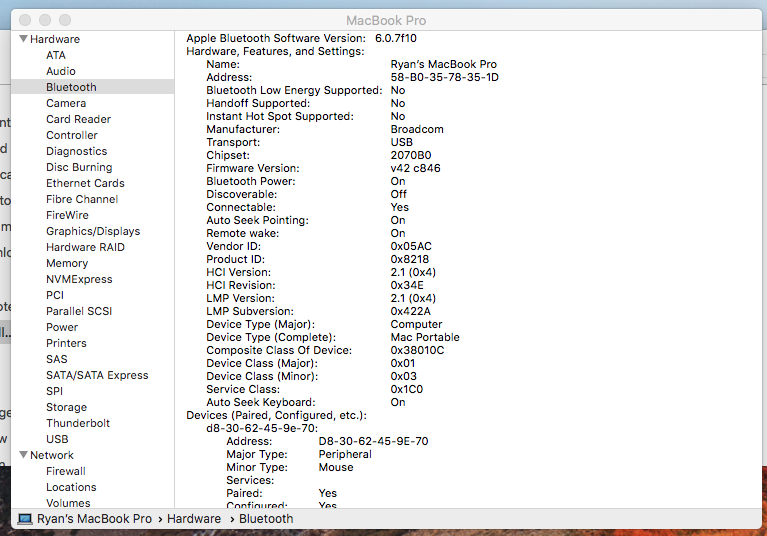767x536 pixels.
Task: Click the Transport value USB
Action: point(402,142)
